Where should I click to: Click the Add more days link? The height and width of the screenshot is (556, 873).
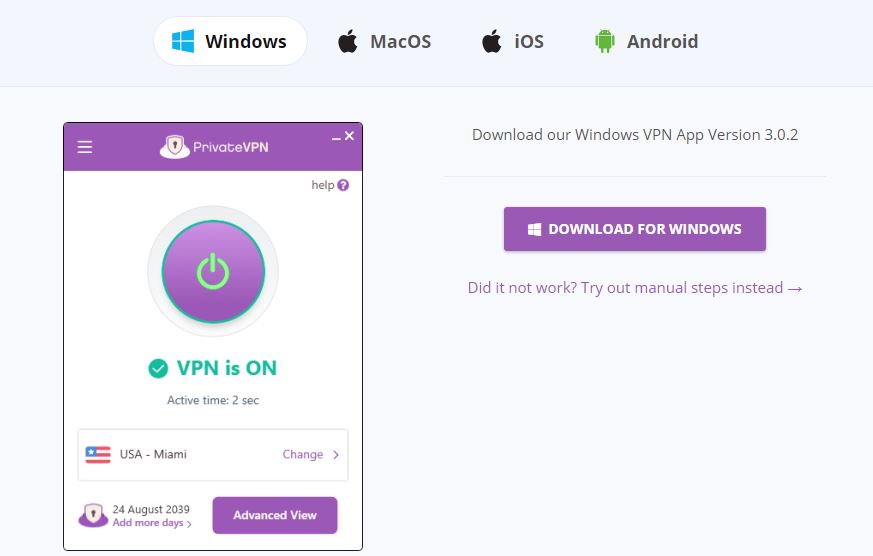point(148,523)
